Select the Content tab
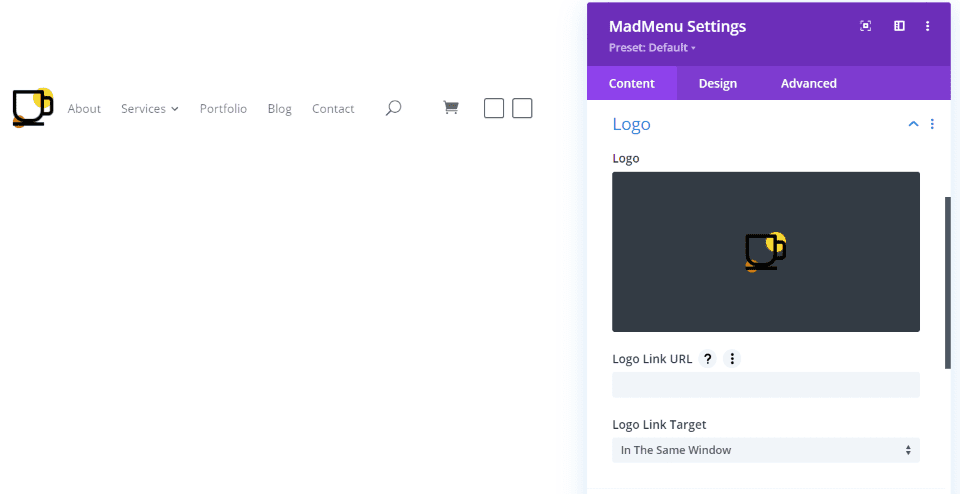This screenshot has height=494, width=960. (x=631, y=83)
